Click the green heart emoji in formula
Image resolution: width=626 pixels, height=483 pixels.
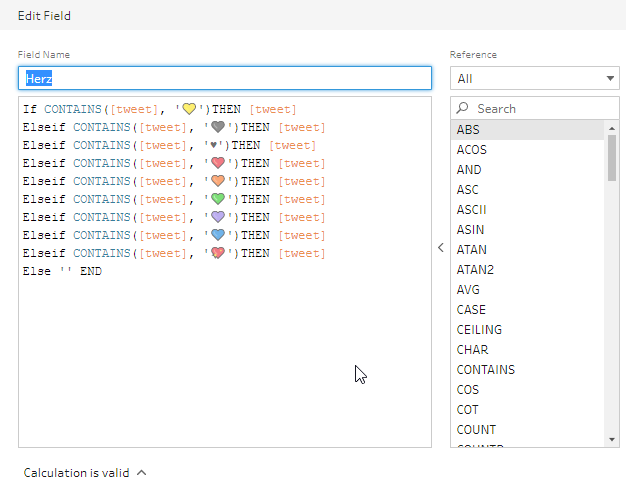(218, 199)
